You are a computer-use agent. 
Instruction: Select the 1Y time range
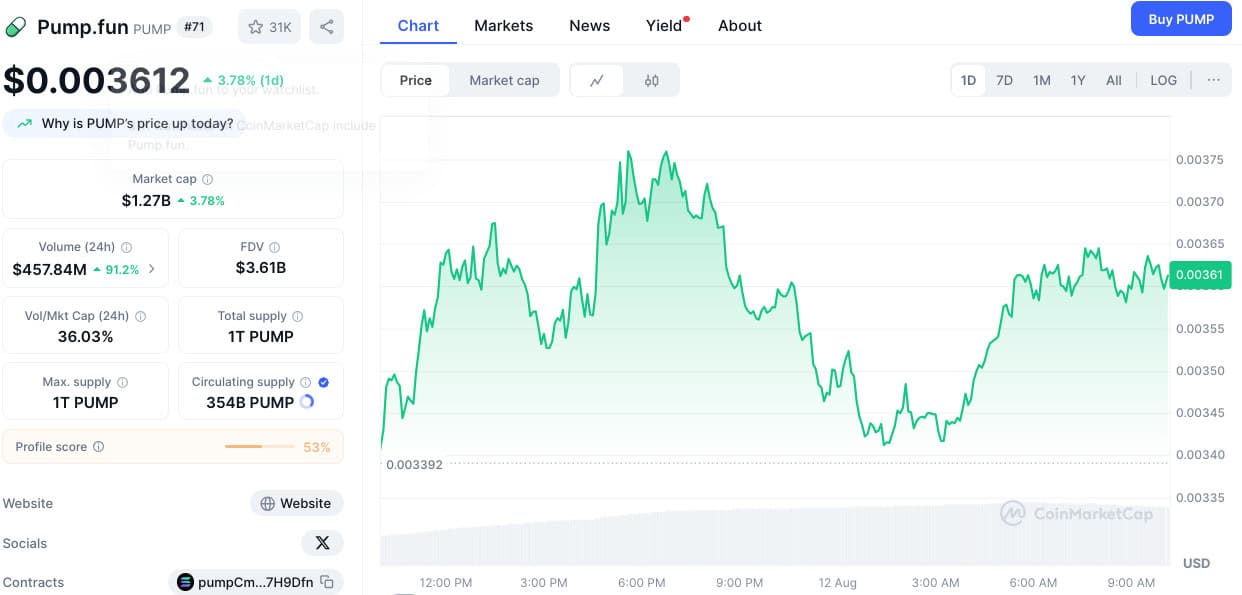pos(1078,80)
